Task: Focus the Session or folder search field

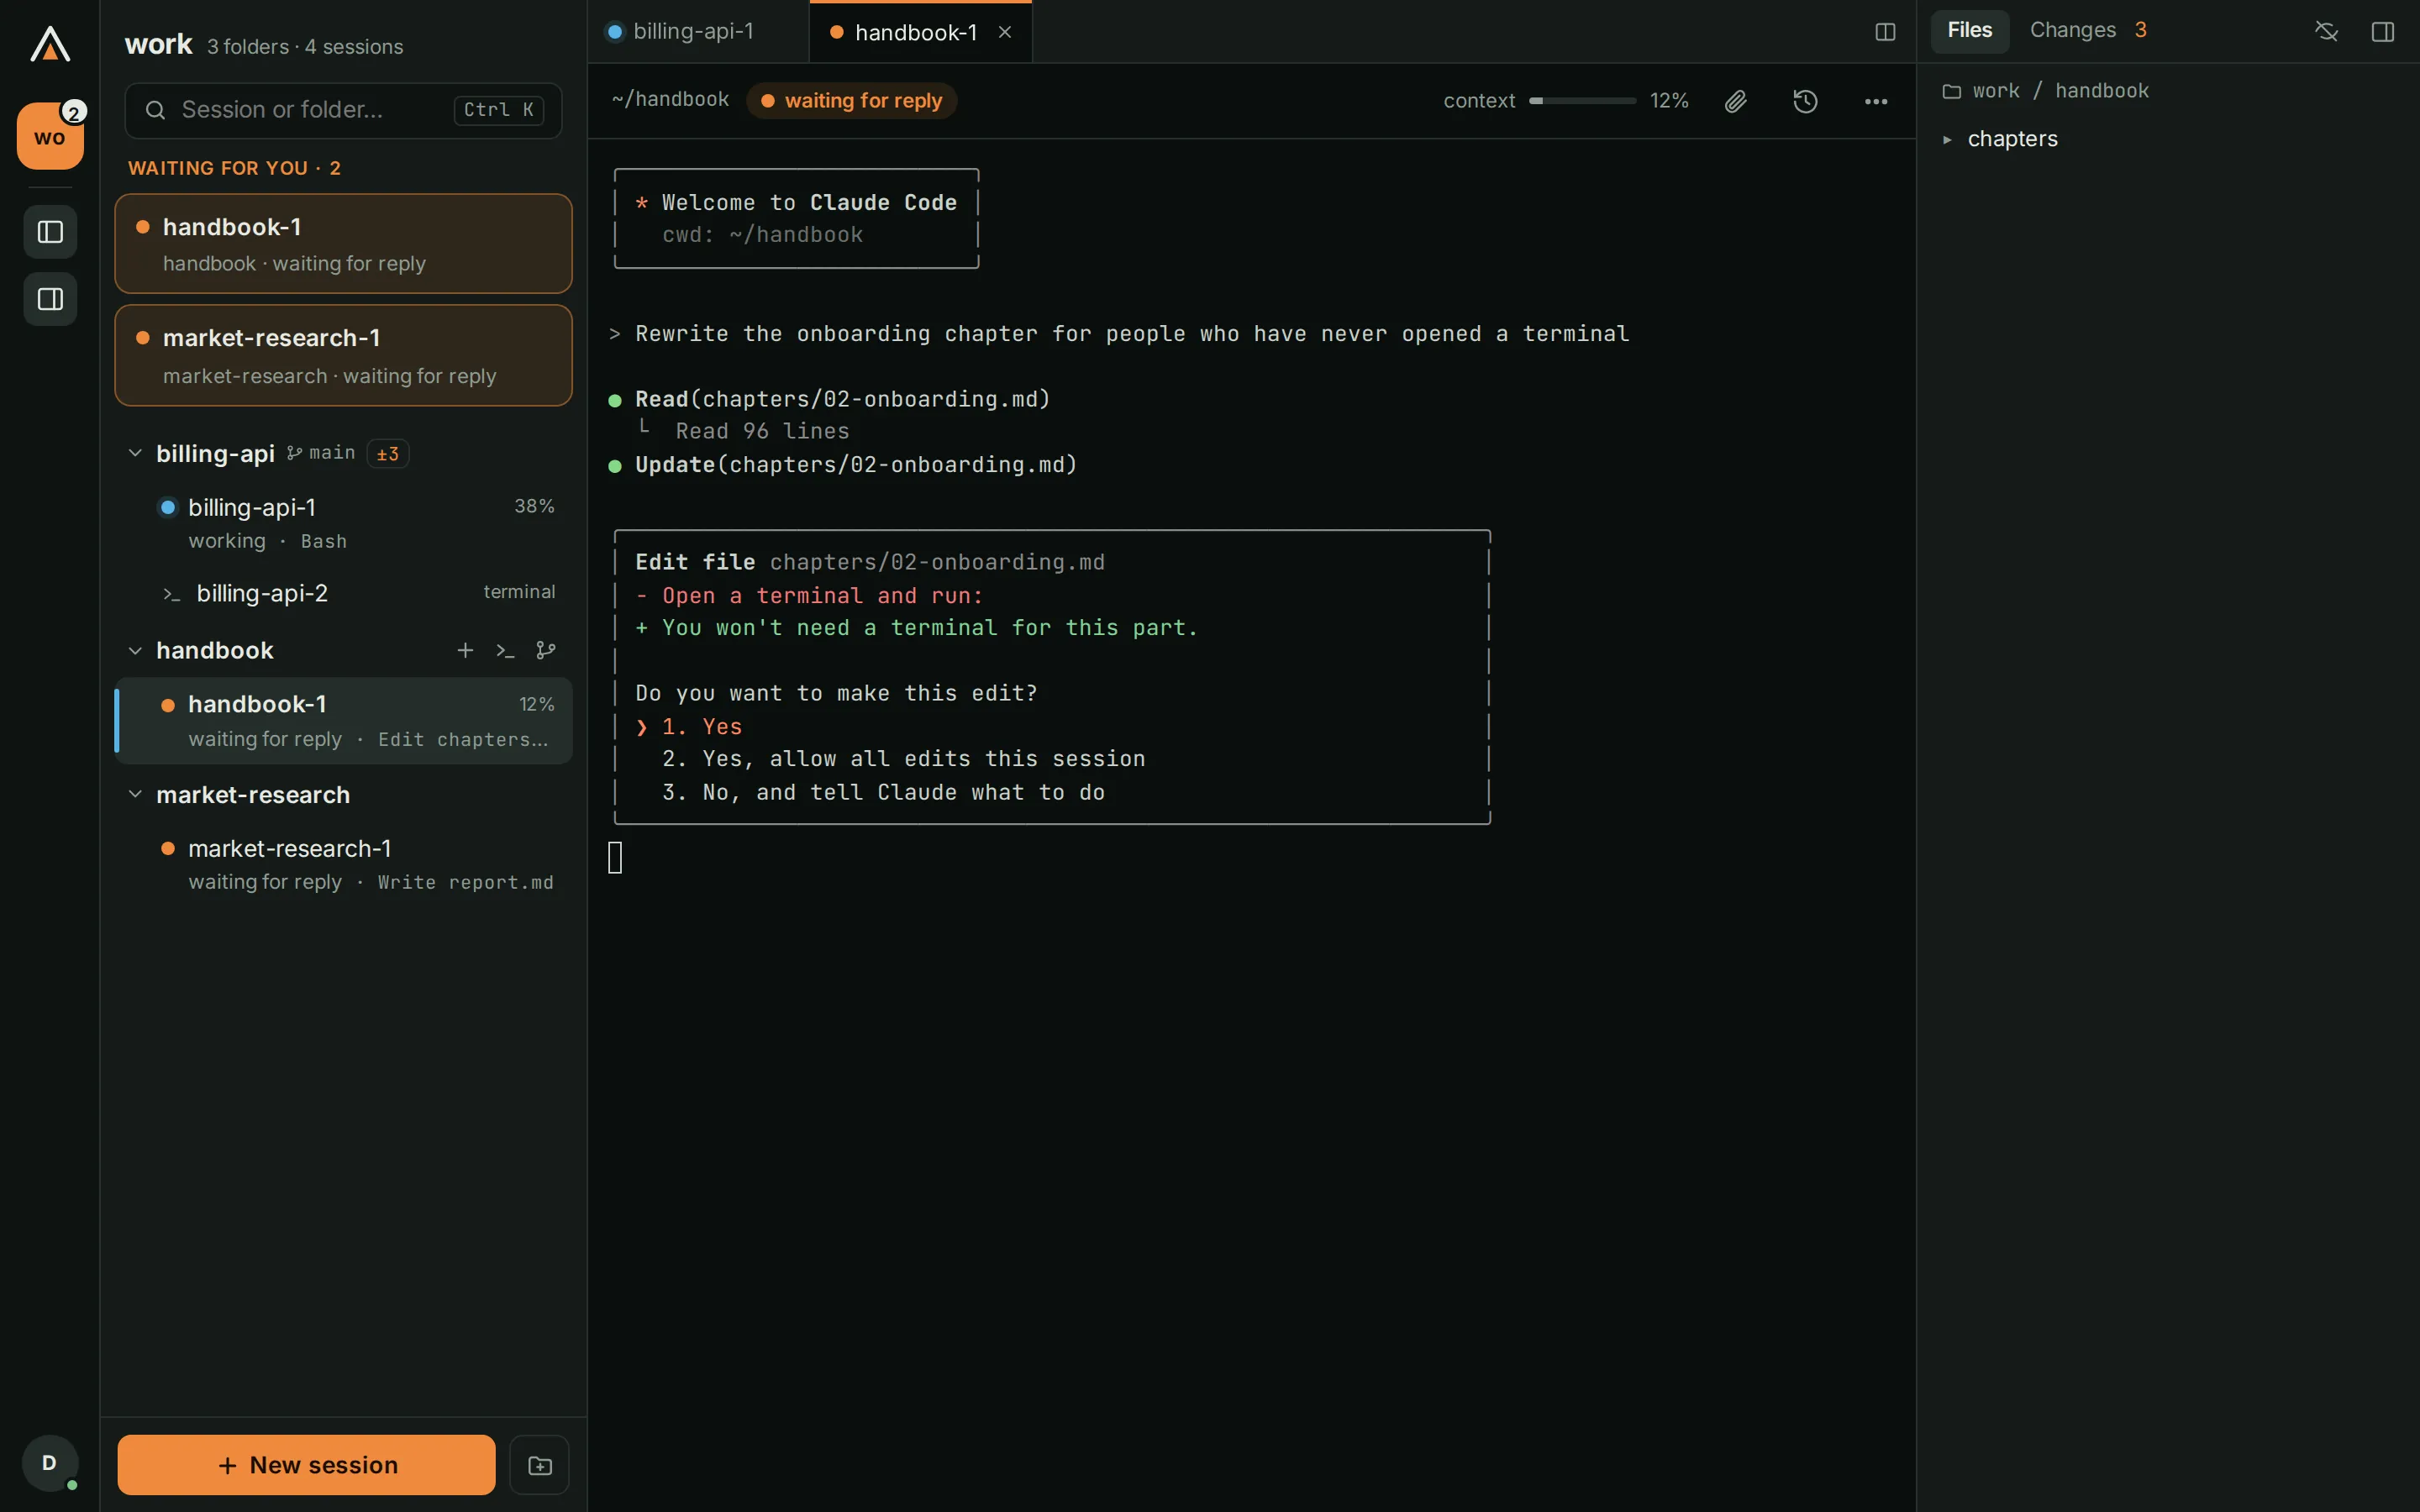Action: pos(343,110)
